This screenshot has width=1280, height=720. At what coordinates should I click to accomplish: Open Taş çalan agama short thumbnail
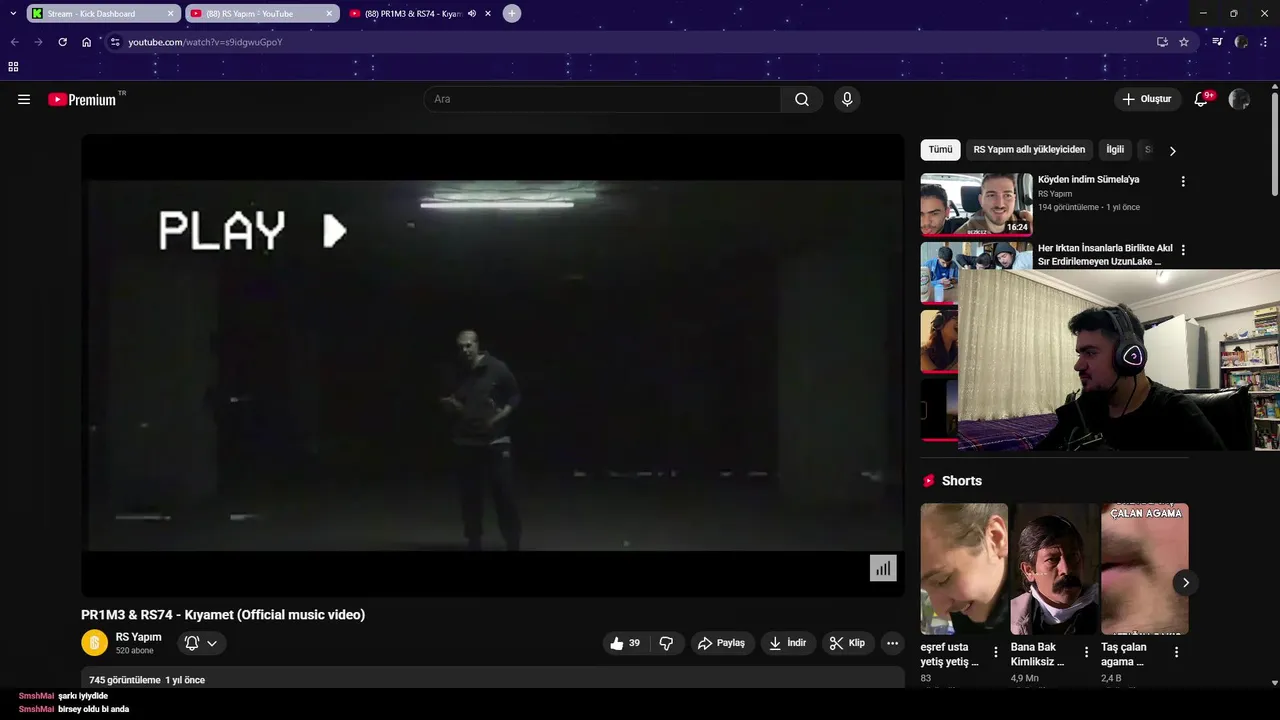(x=1144, y=569)
